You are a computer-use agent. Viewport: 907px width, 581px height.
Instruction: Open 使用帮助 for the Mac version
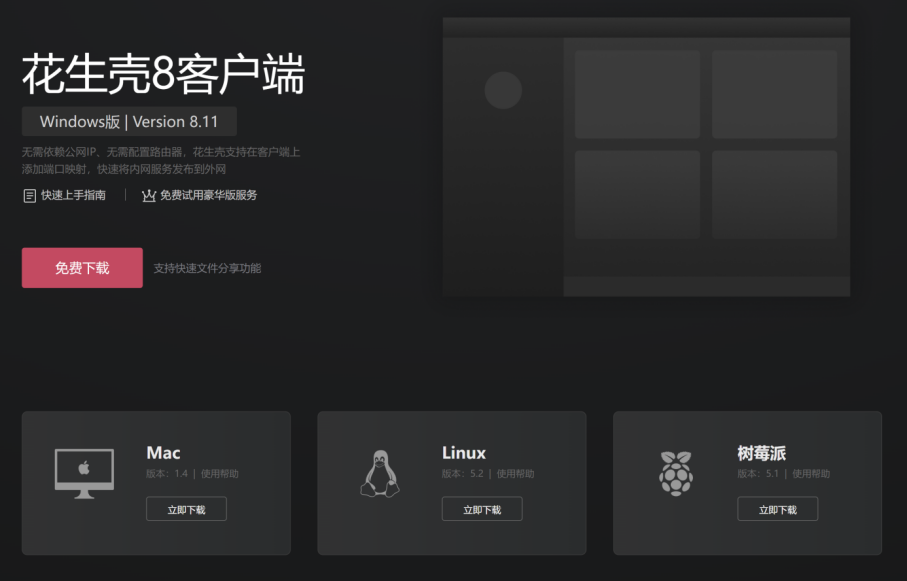[220, 474]
